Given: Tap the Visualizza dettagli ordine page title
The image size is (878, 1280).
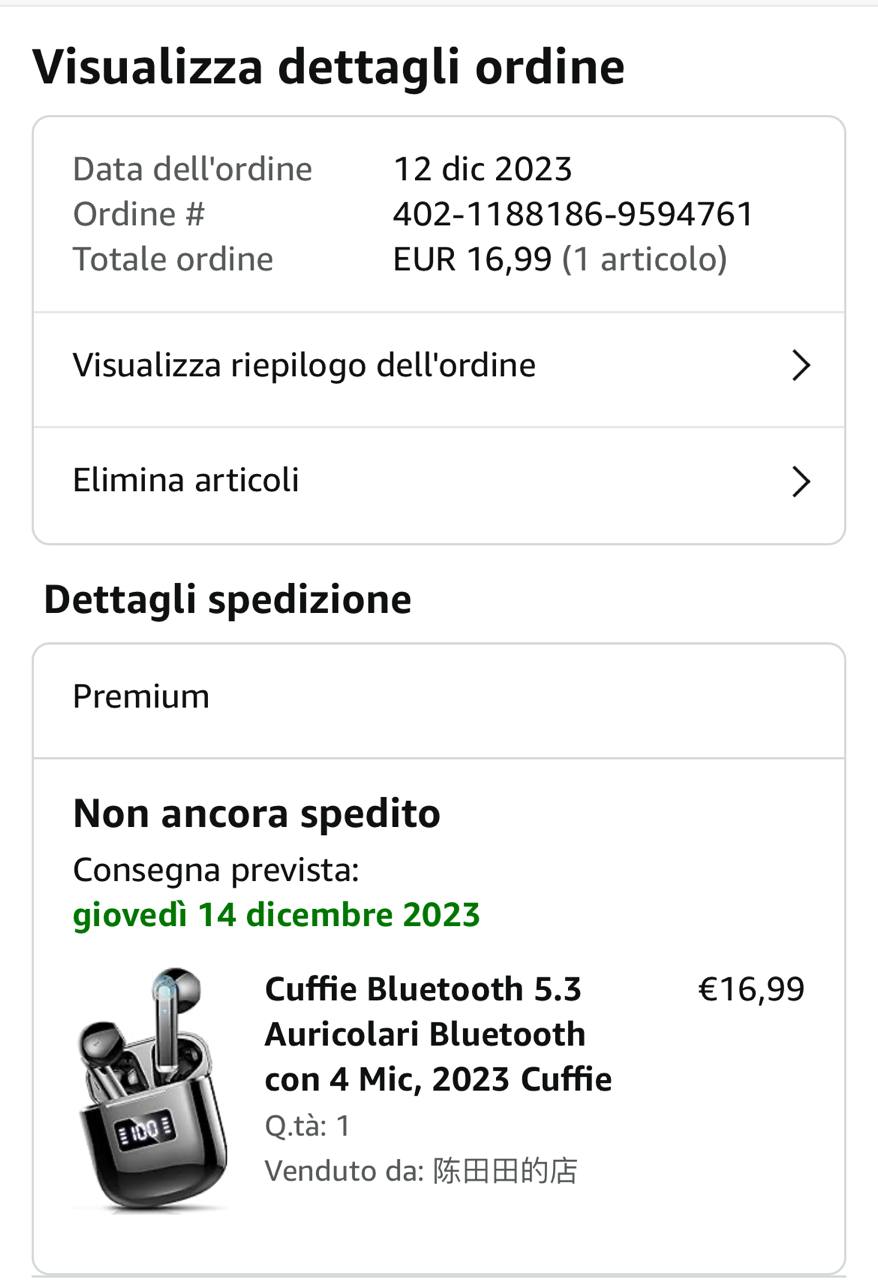Looking at the screenshot, I should point(328,67).
